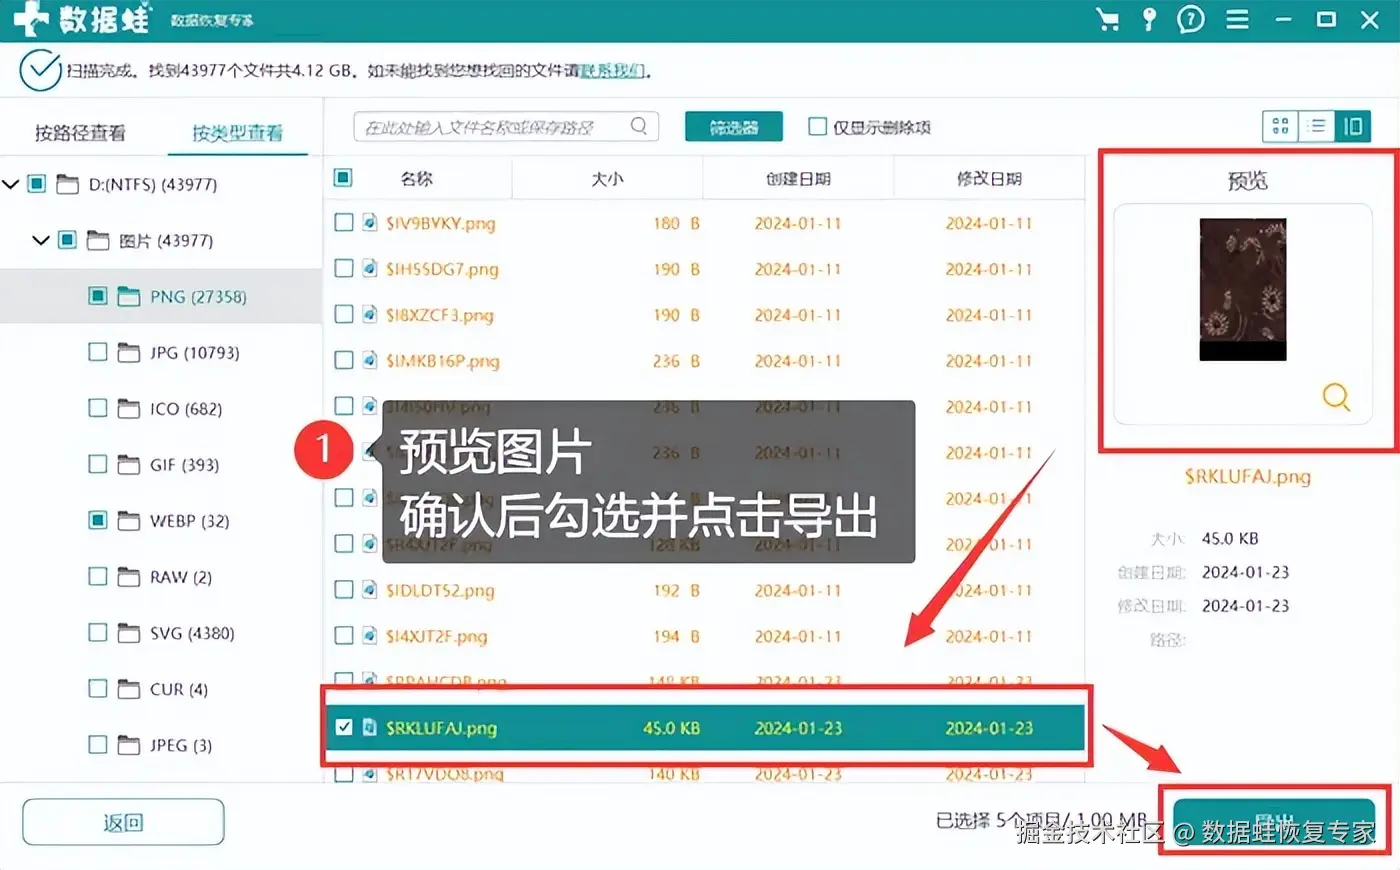Collapse the 图片 (43977) tree node

(x=41, y=240)
